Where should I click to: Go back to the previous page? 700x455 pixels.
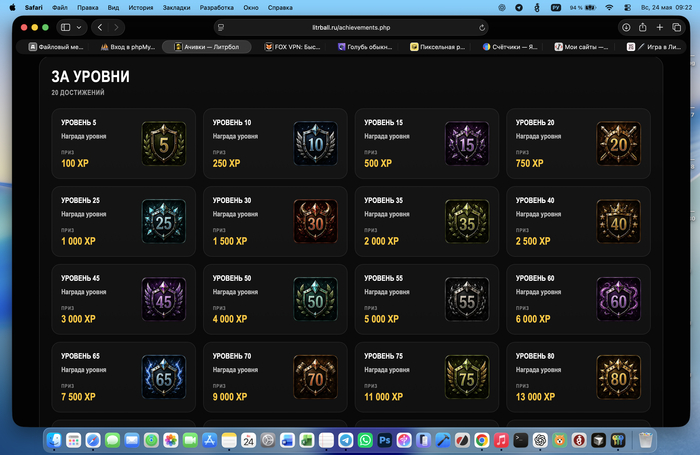[x=100, y=27]
